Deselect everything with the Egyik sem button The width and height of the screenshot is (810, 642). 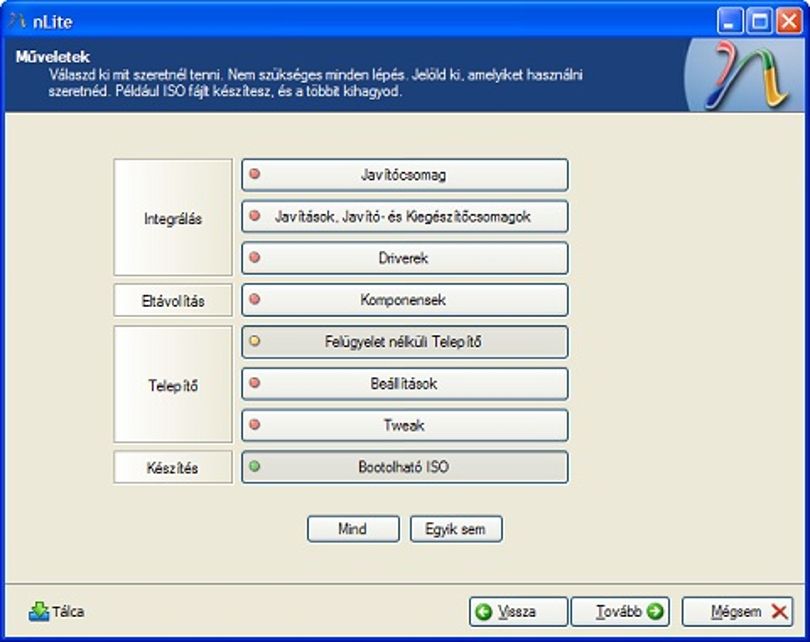tap(456, 529)
